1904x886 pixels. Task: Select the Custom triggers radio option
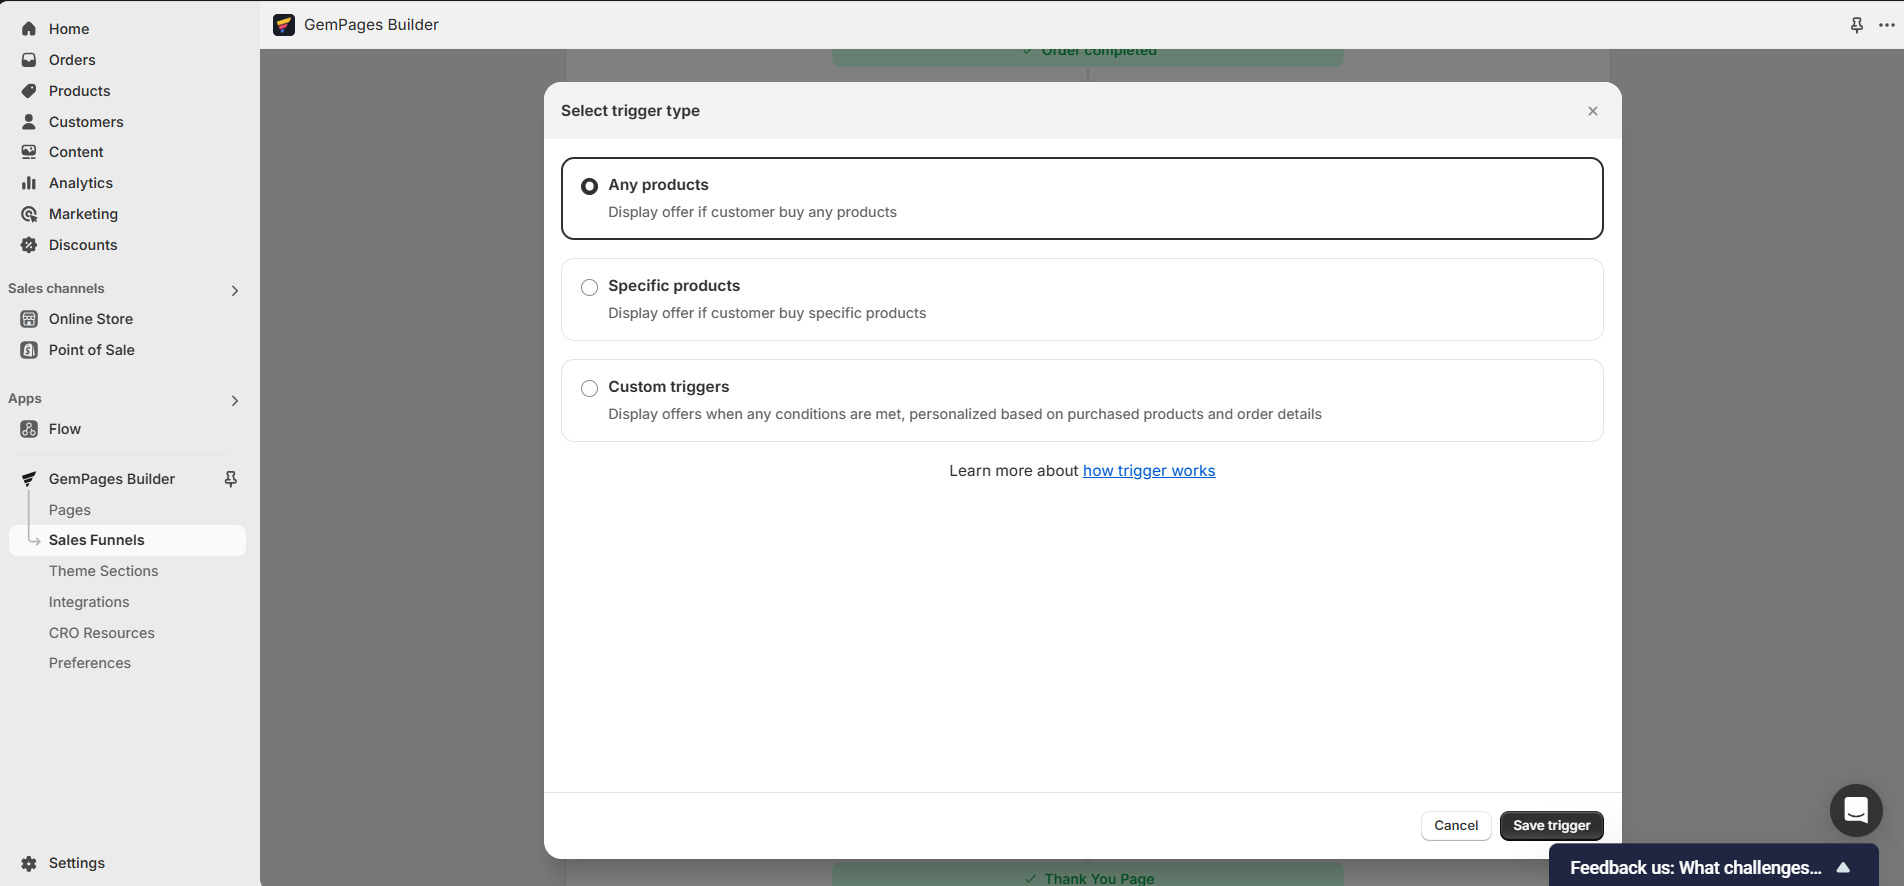point(590,389)
